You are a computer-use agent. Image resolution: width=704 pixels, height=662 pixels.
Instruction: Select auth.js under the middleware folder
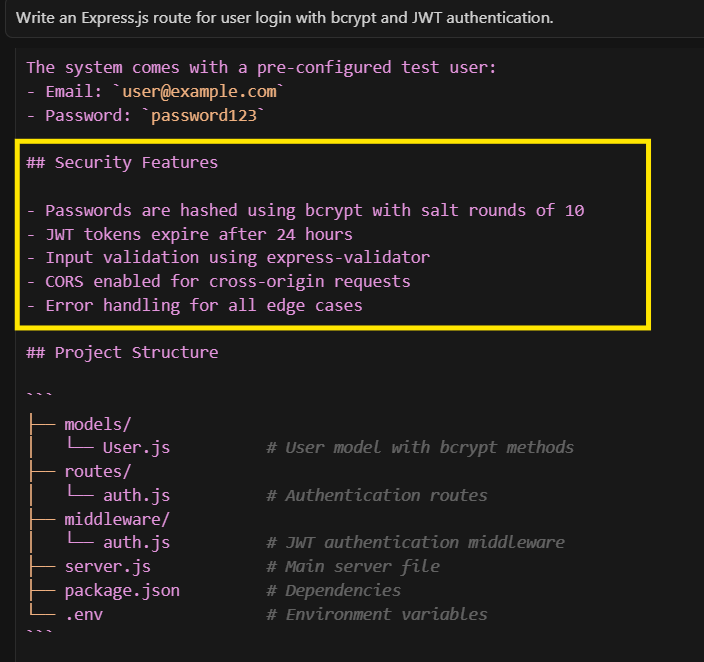coord(136,542)
